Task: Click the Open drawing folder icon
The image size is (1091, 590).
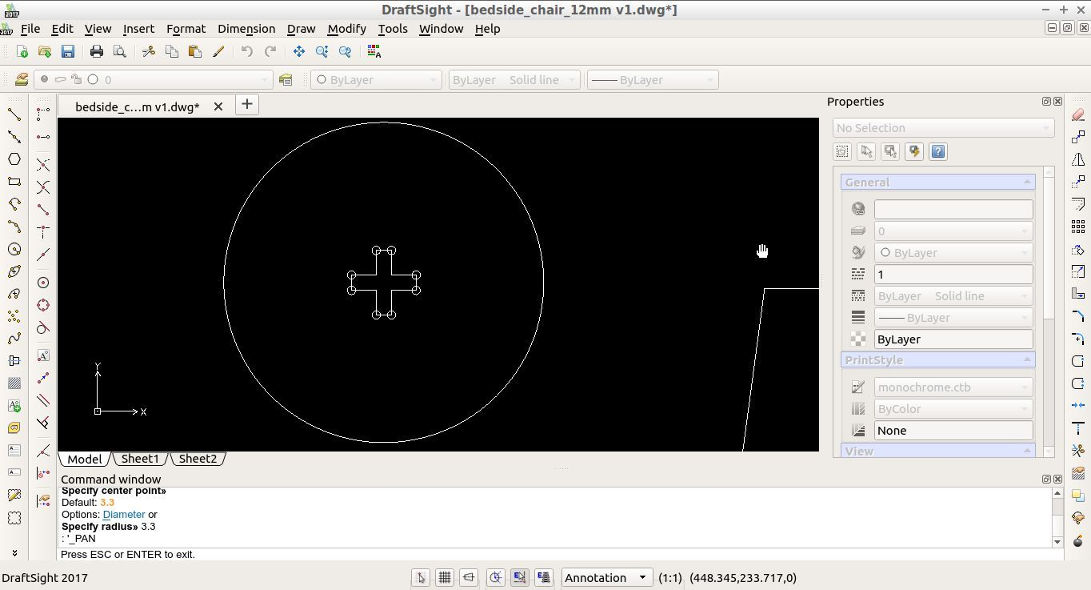Action: 45,51
